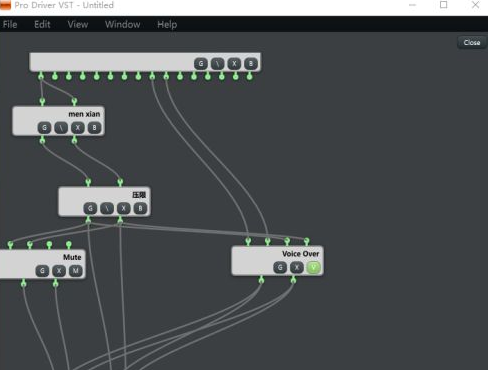Click the backslash button on the 压限 node

click(107, 208)
